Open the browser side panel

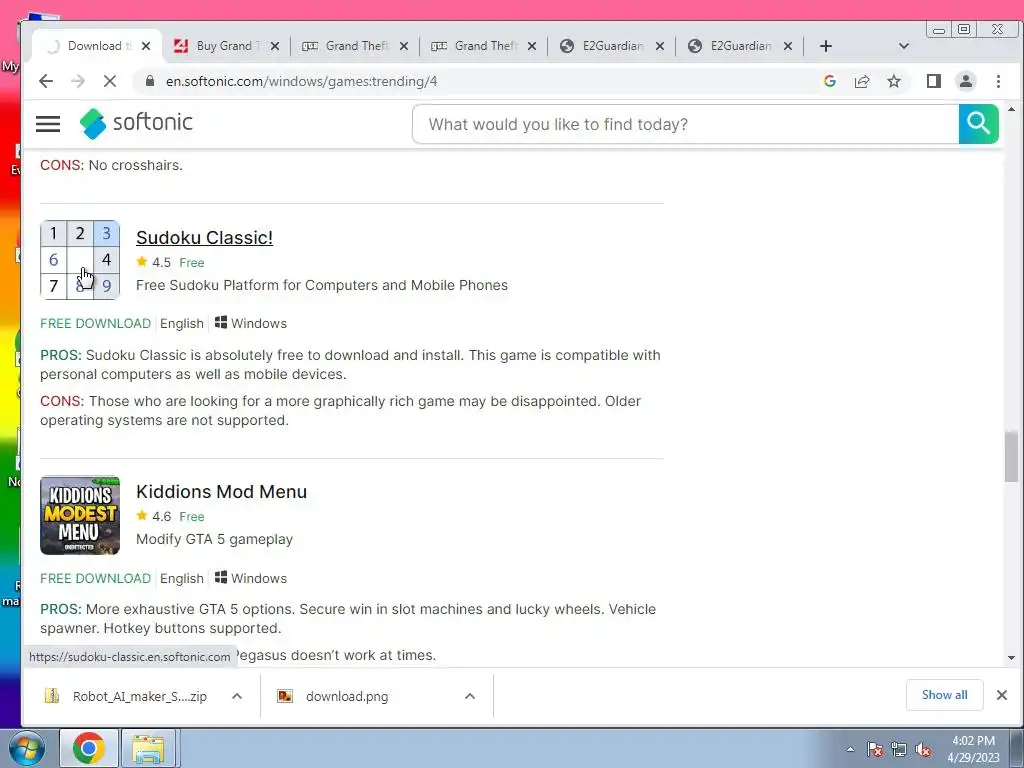(934, 81)
